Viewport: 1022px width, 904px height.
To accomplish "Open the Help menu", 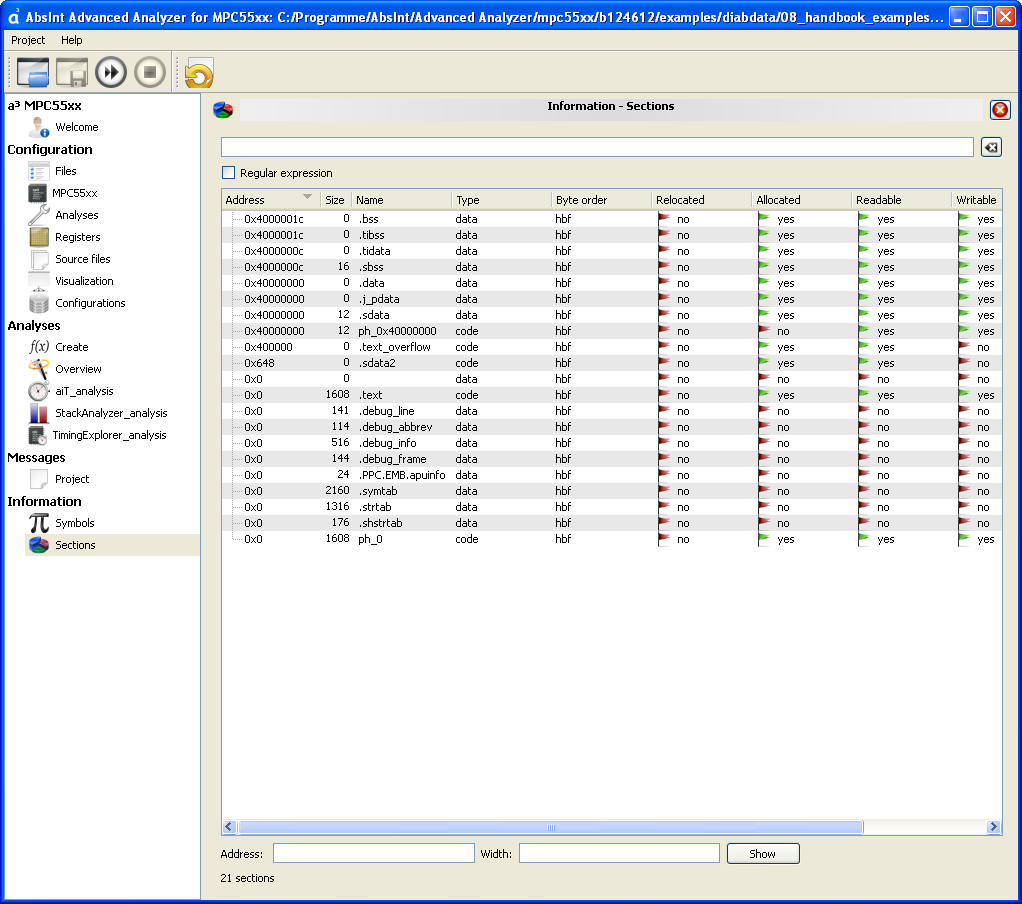I will coord(72,40).
